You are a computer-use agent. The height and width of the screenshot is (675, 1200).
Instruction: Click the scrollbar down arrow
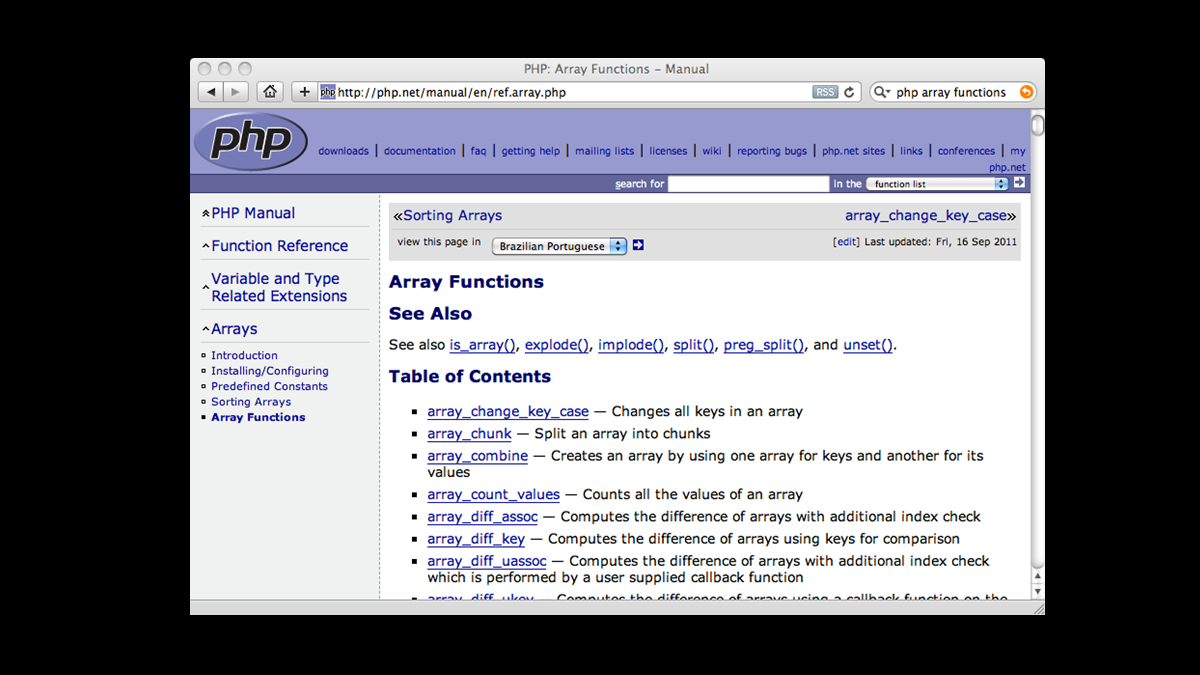1038,592
